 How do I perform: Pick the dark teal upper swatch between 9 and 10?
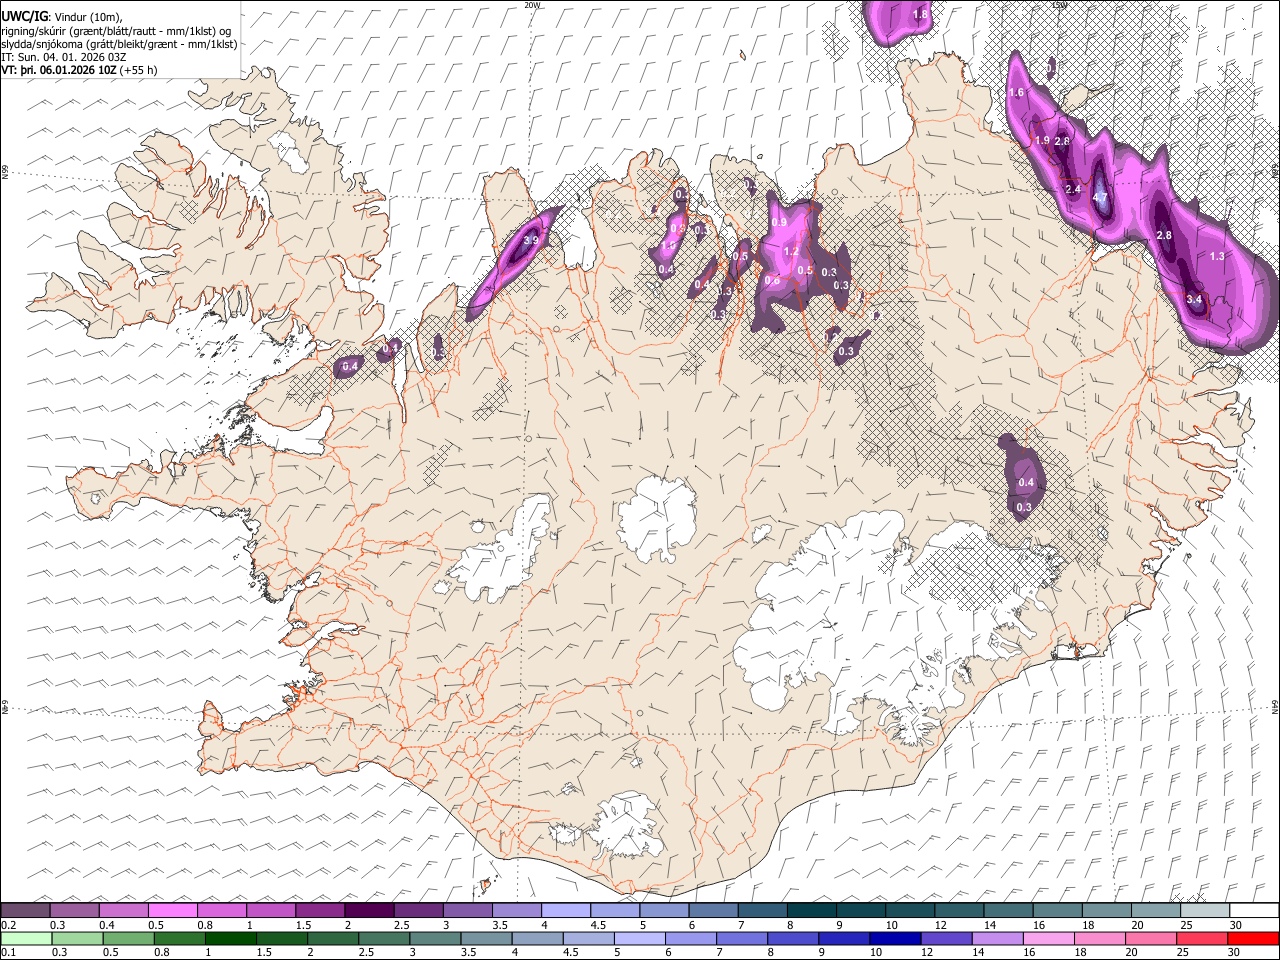pos(859,911)
